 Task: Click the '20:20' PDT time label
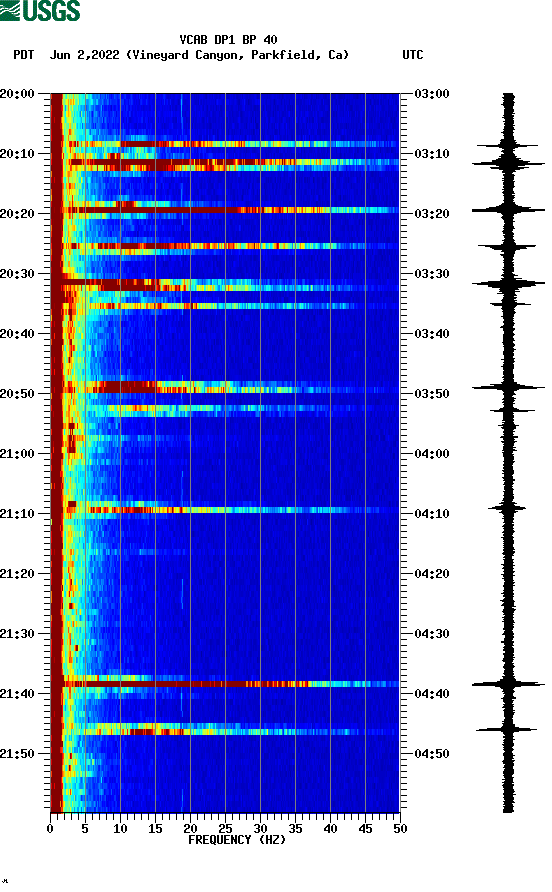point(17,214)
